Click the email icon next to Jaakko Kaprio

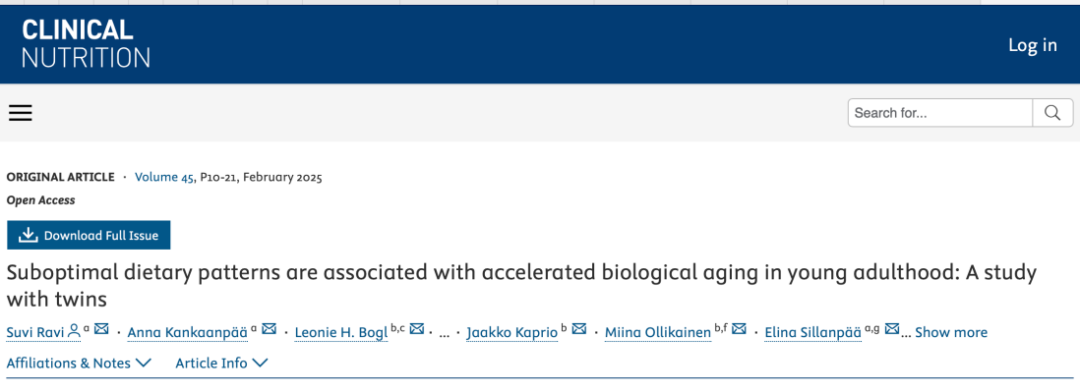tap(579, 329)
